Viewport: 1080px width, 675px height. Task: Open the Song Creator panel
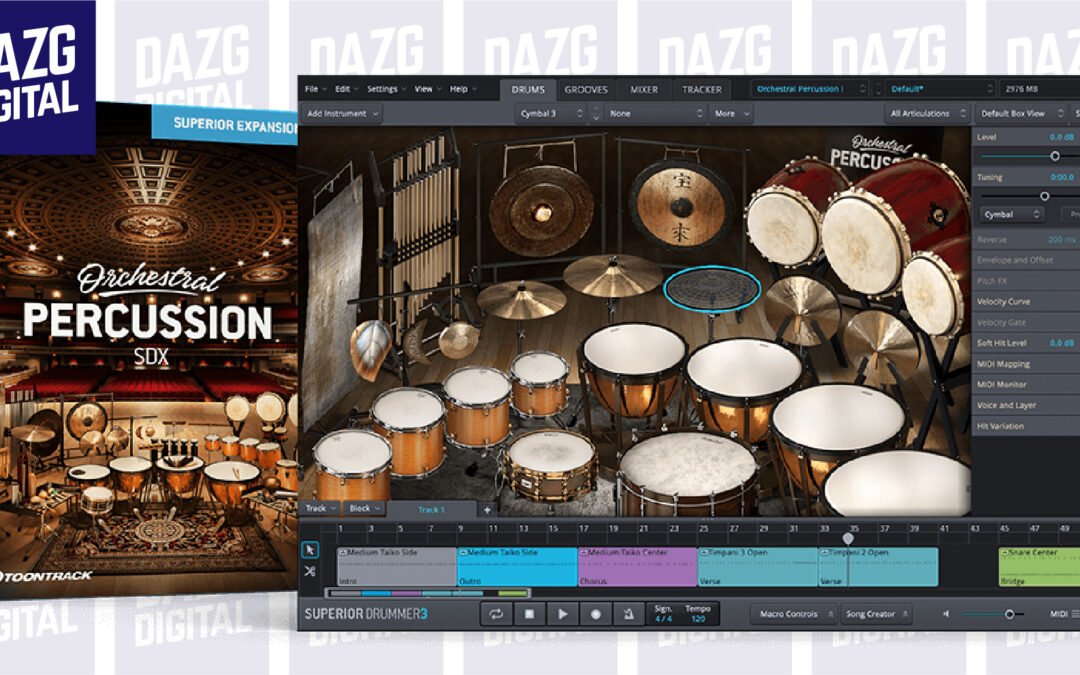[875, 614]
